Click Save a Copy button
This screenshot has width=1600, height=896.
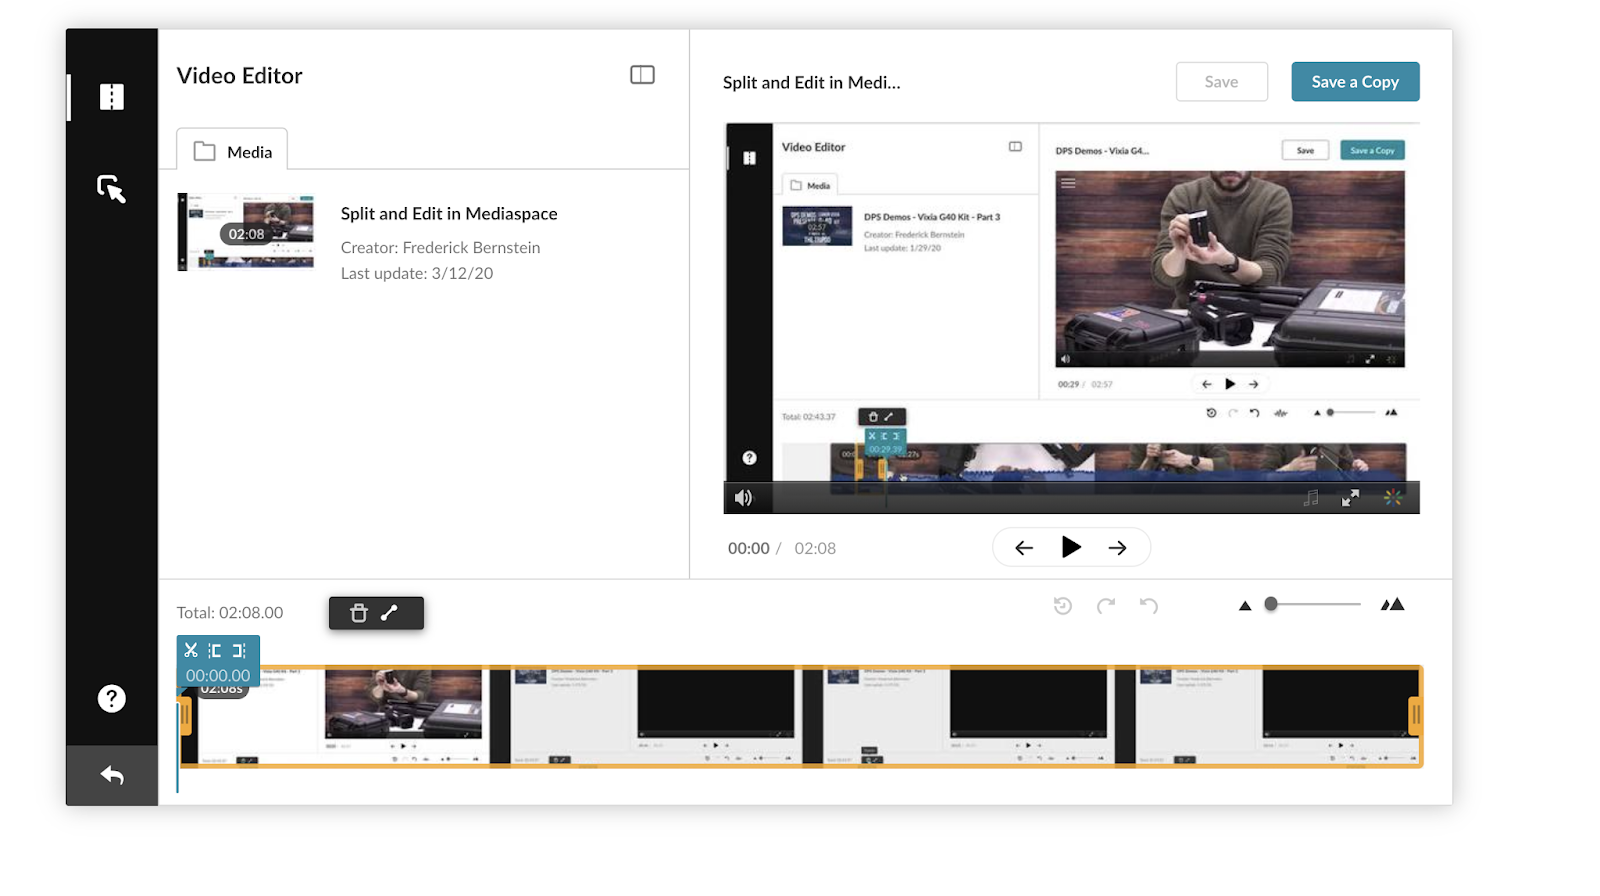tap(1355, 82)
